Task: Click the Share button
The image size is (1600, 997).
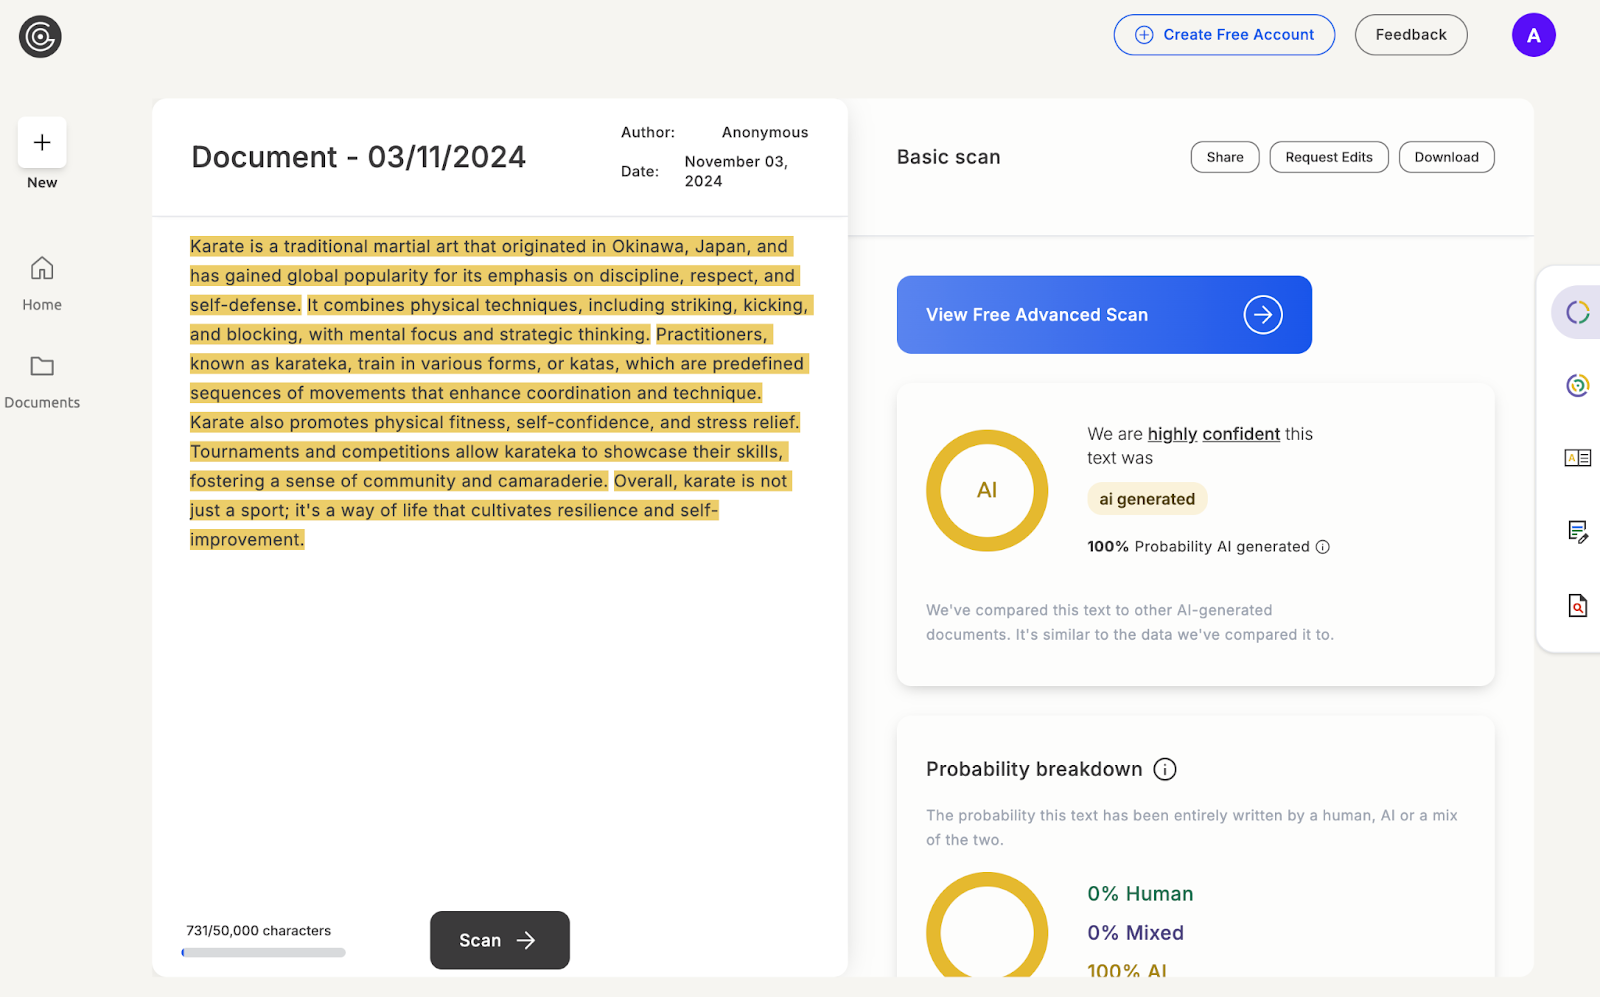Action: point(1224,157)
